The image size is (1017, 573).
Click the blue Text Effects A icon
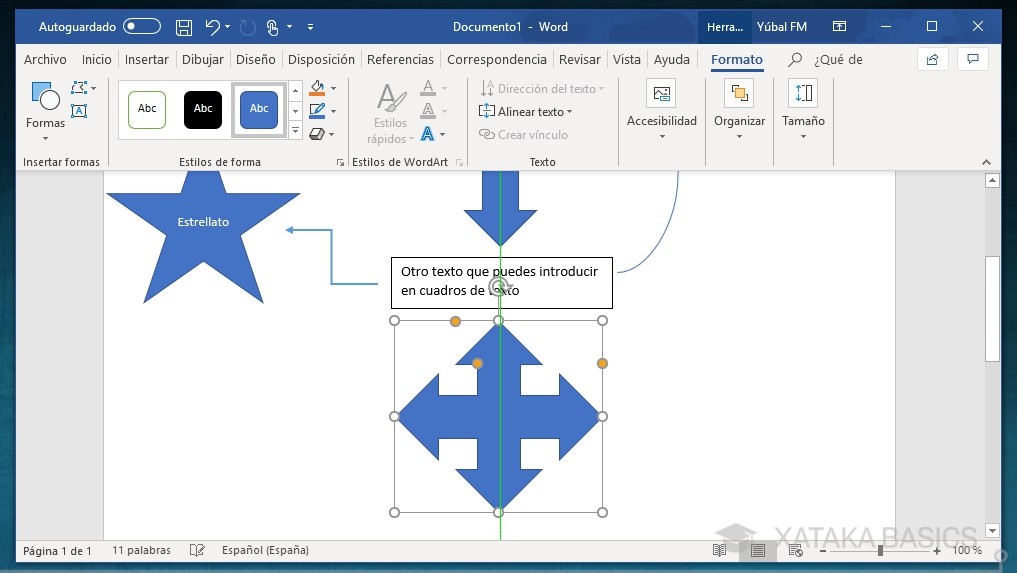[428, 134]
